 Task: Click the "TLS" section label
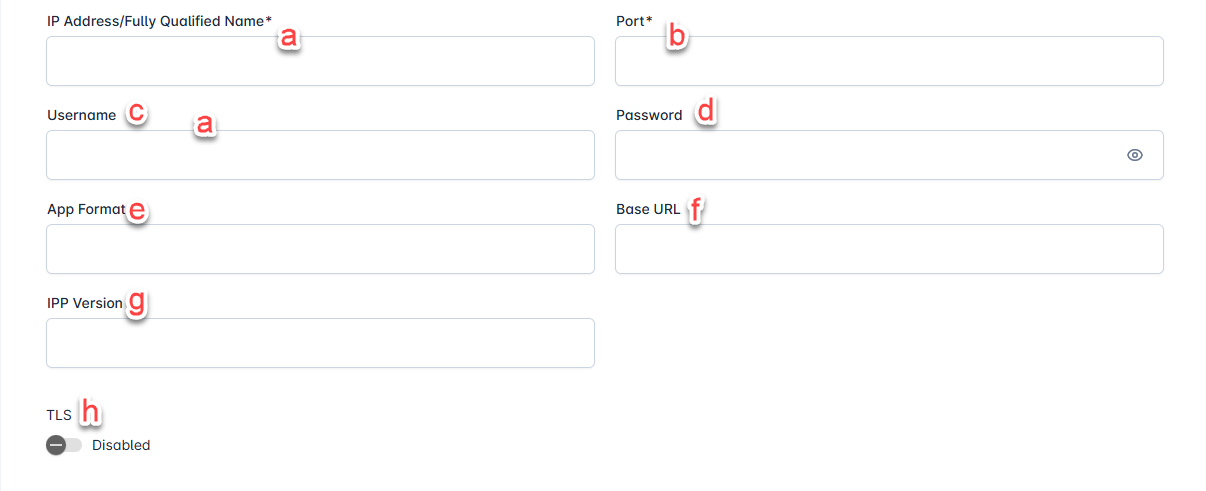tap(59, 415)
